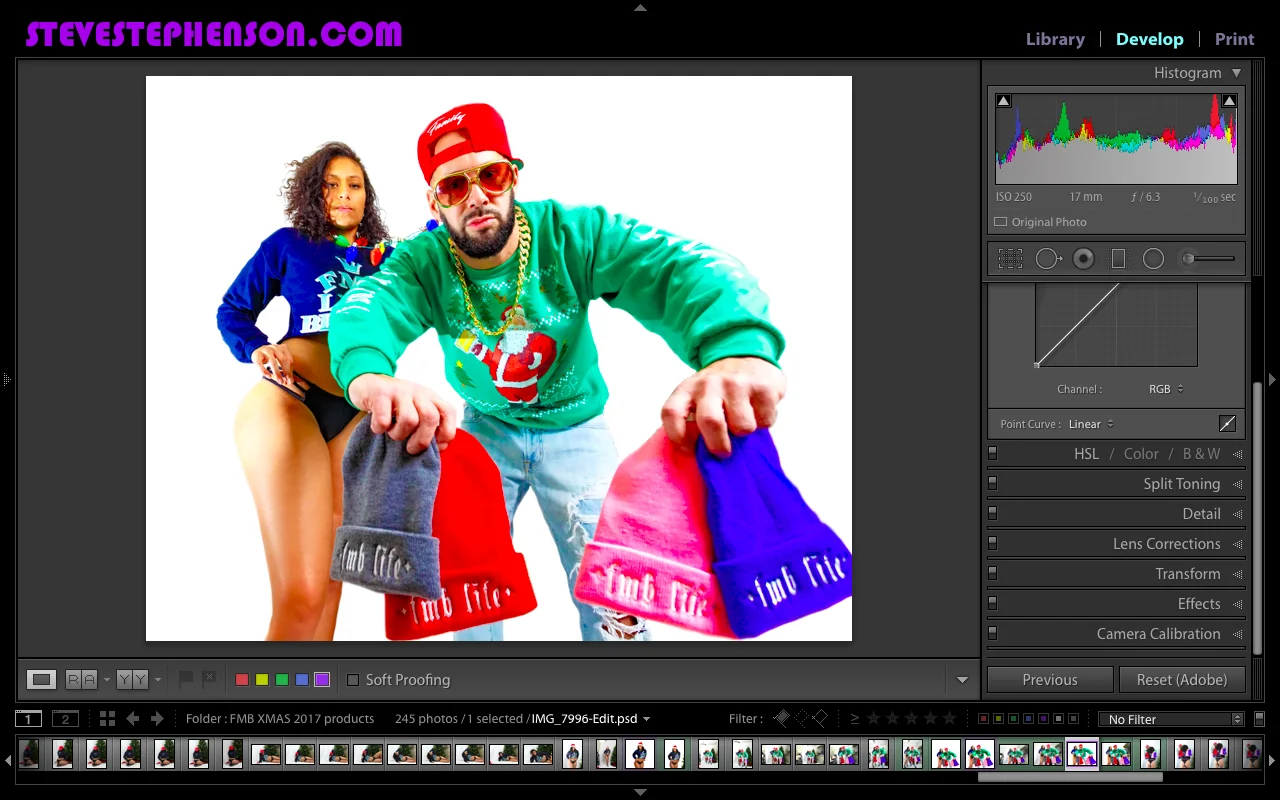Expand the HSL / Color / B&W panel arrow

1237,454
